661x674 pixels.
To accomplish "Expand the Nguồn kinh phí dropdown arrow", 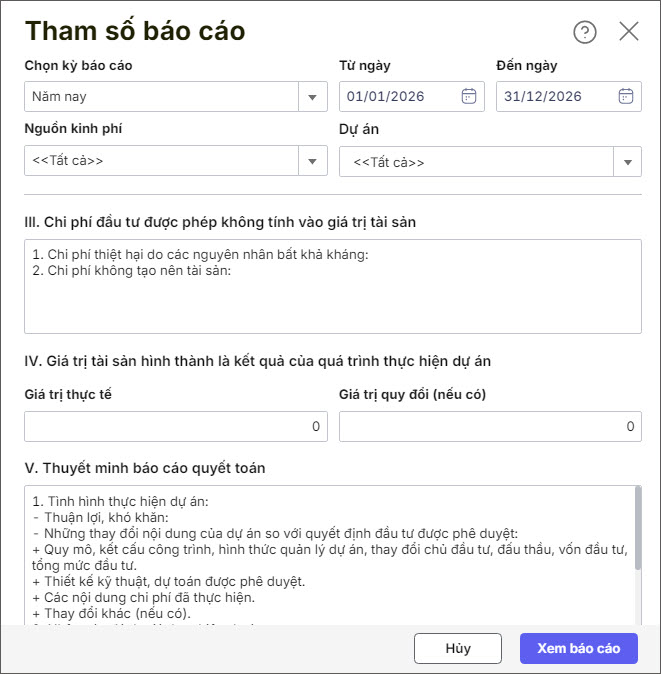I will click(x=313, y=161).
